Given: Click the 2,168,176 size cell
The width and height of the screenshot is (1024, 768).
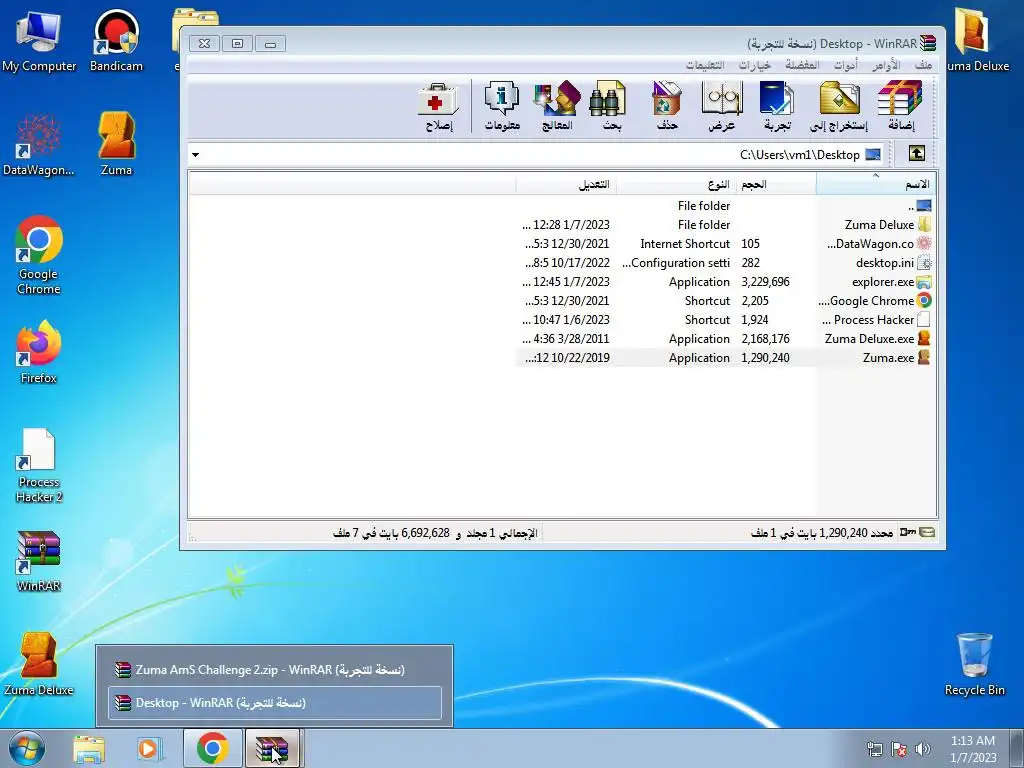Looking at the screenshot, I should click(765, 338).
